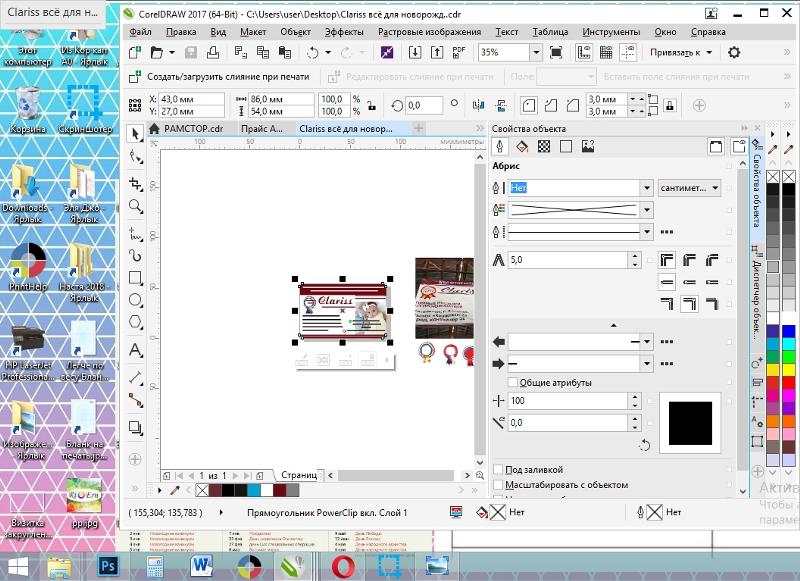Switch to the Fill section in object properties

click(x=521, y=146)
